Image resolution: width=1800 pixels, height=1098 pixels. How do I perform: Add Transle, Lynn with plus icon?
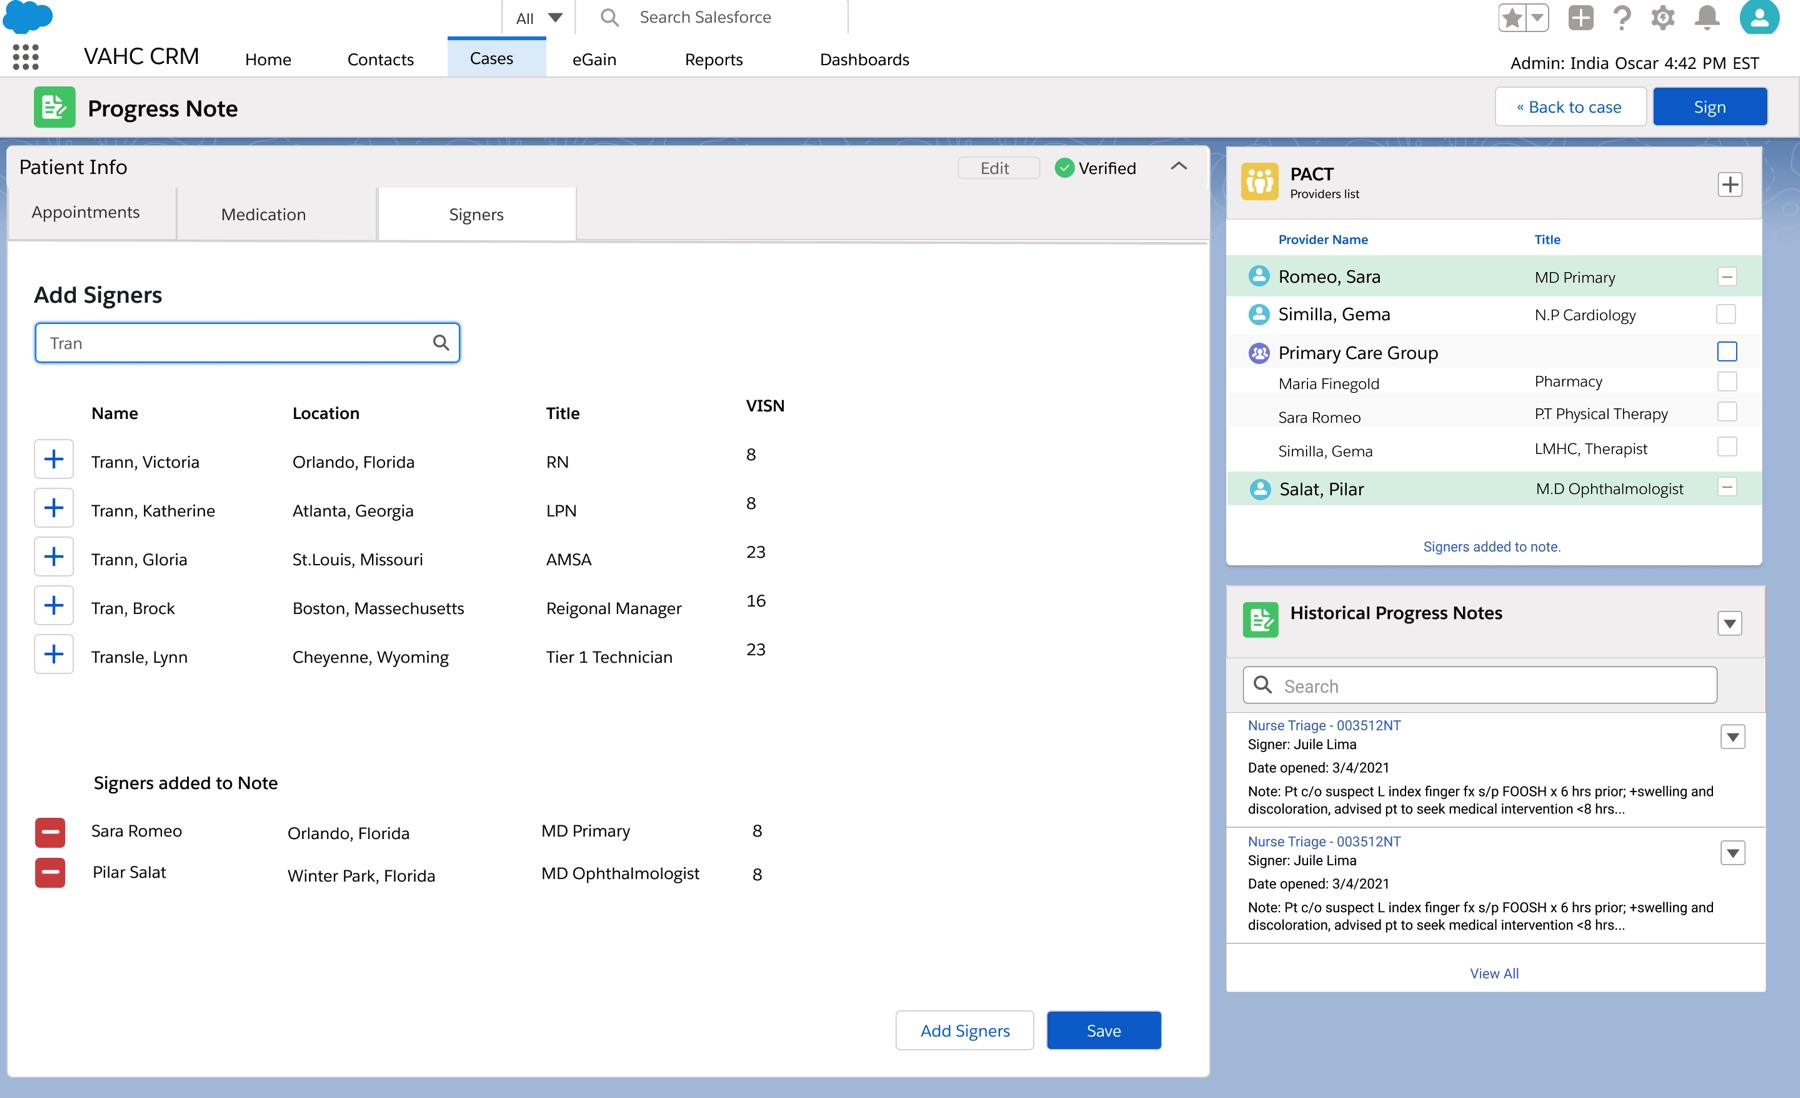tap(54, 654)
